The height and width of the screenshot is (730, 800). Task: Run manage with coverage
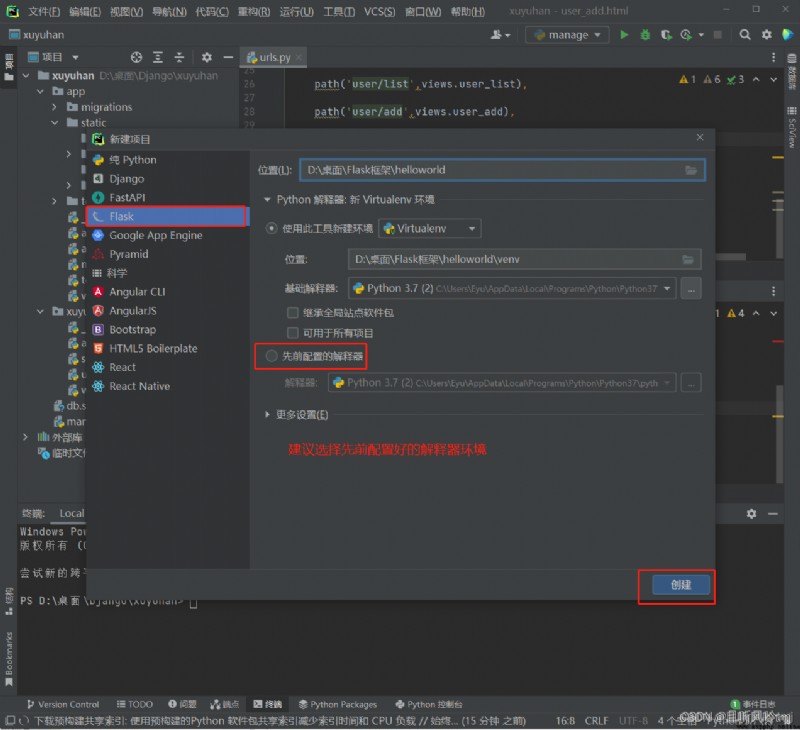(x=666, y=35)
